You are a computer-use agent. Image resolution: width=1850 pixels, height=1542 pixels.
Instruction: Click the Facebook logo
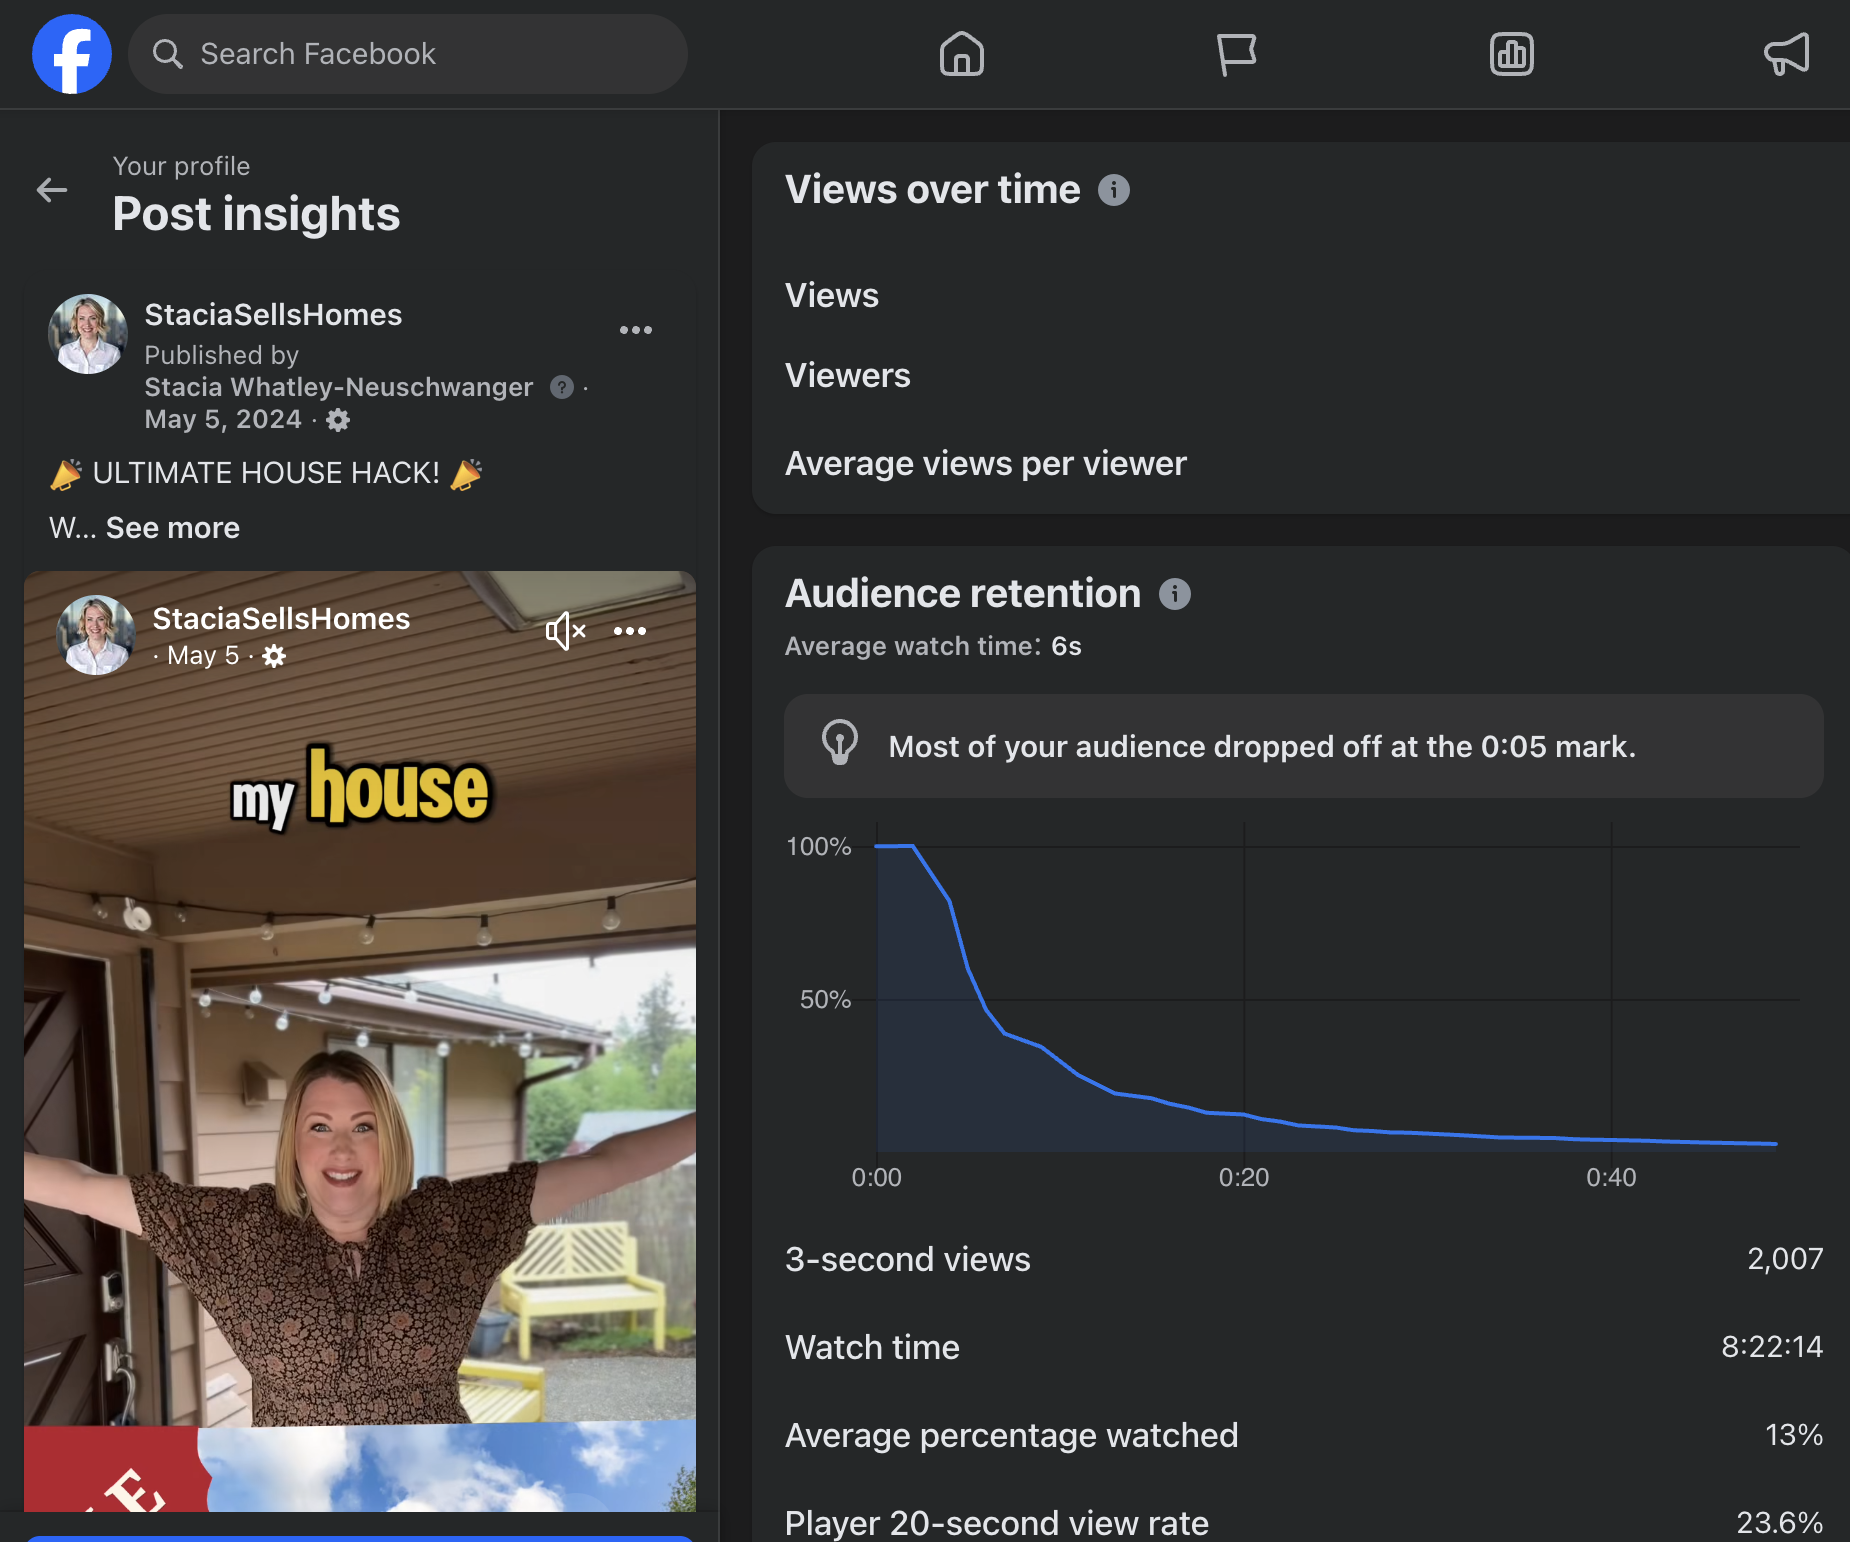pyautogui.click(x=72, y=54)
